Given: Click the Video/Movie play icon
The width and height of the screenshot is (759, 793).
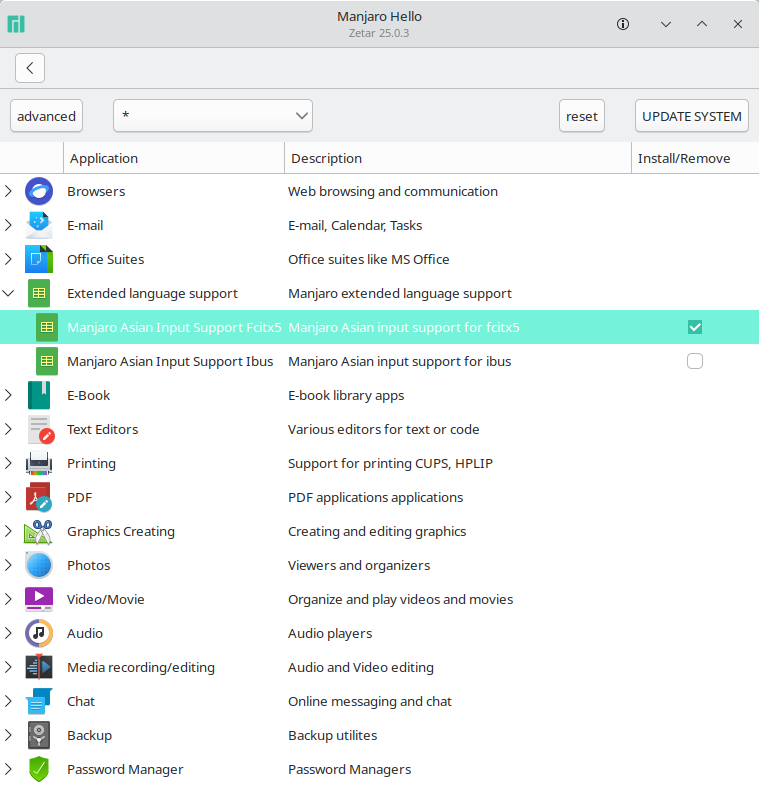Looking at the screenshot, I should coord(39,599).
